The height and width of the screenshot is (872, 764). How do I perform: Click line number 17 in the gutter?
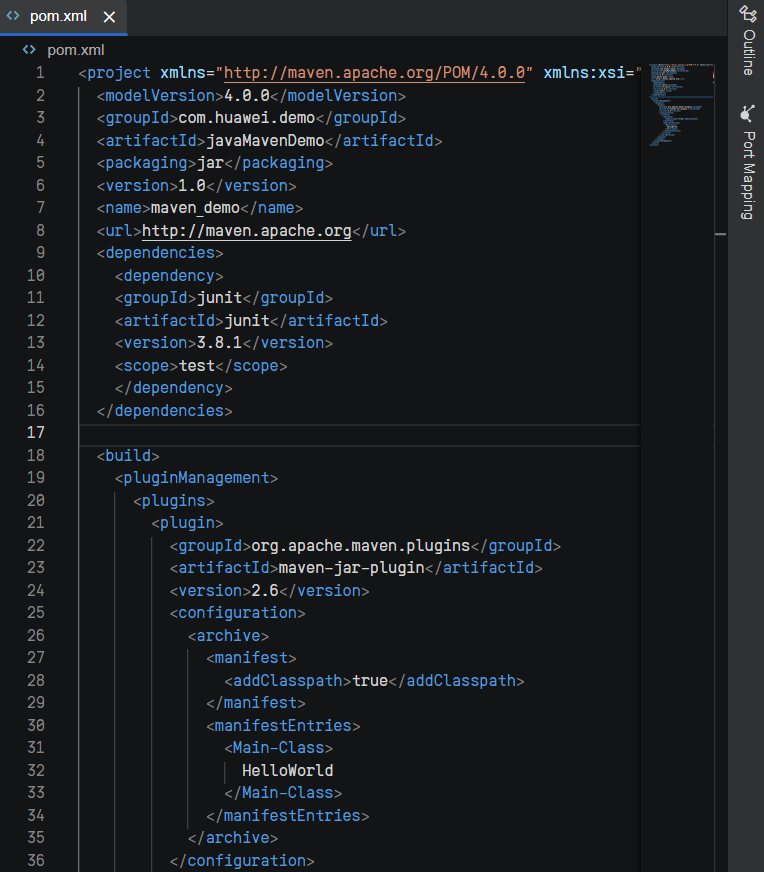[x=36, y=433]
